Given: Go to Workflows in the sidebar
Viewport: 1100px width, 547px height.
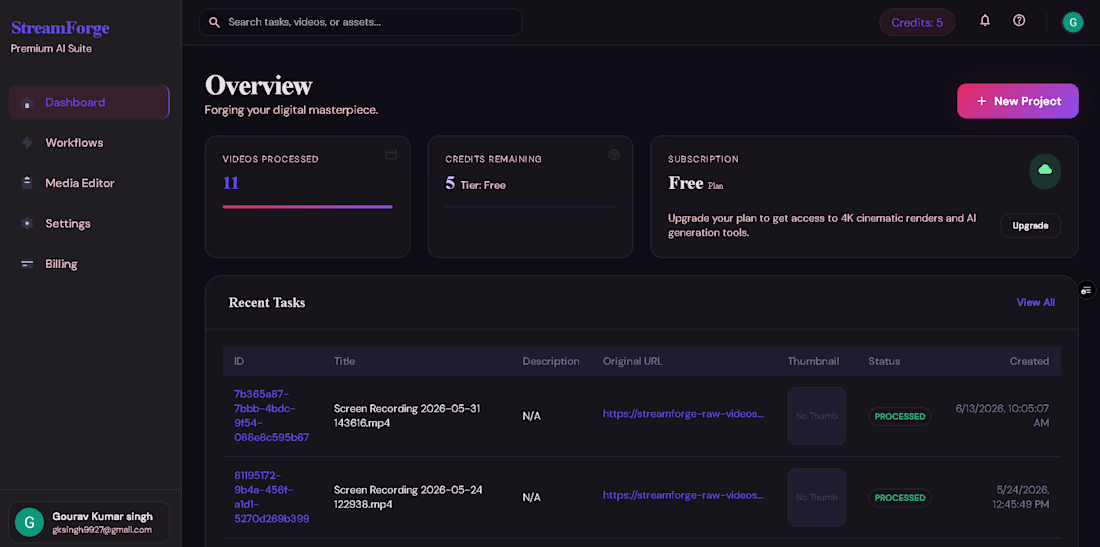Looking at the screenshot, I should pyautogui.click(x=89, y=143).
